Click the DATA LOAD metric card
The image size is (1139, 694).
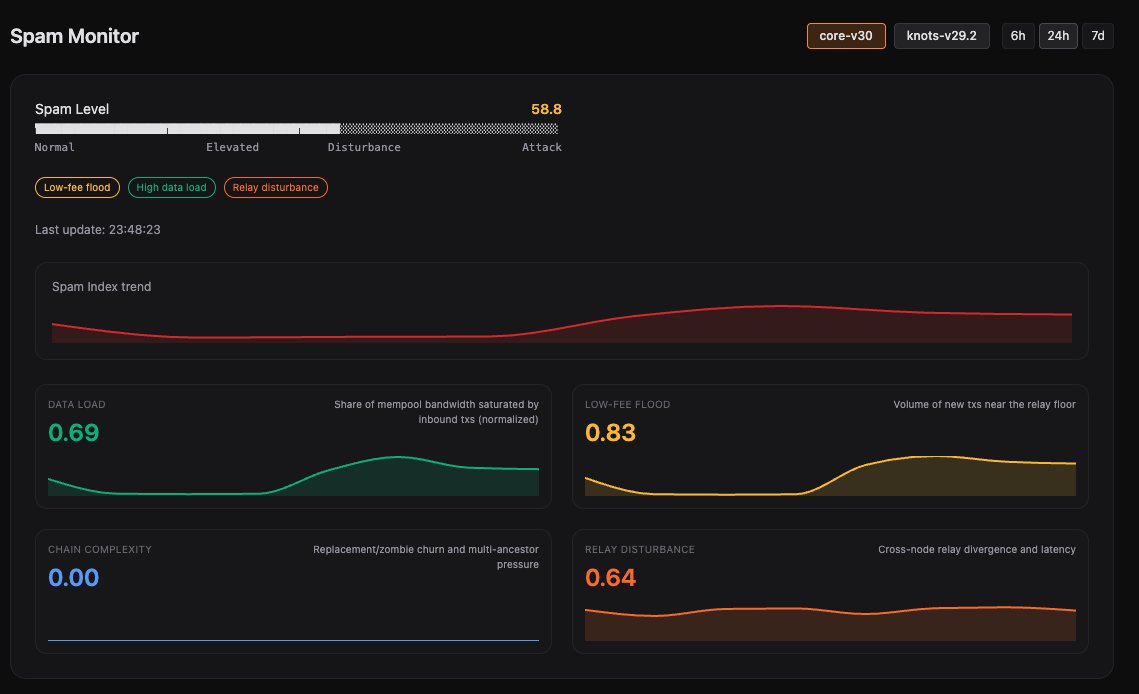292,446
